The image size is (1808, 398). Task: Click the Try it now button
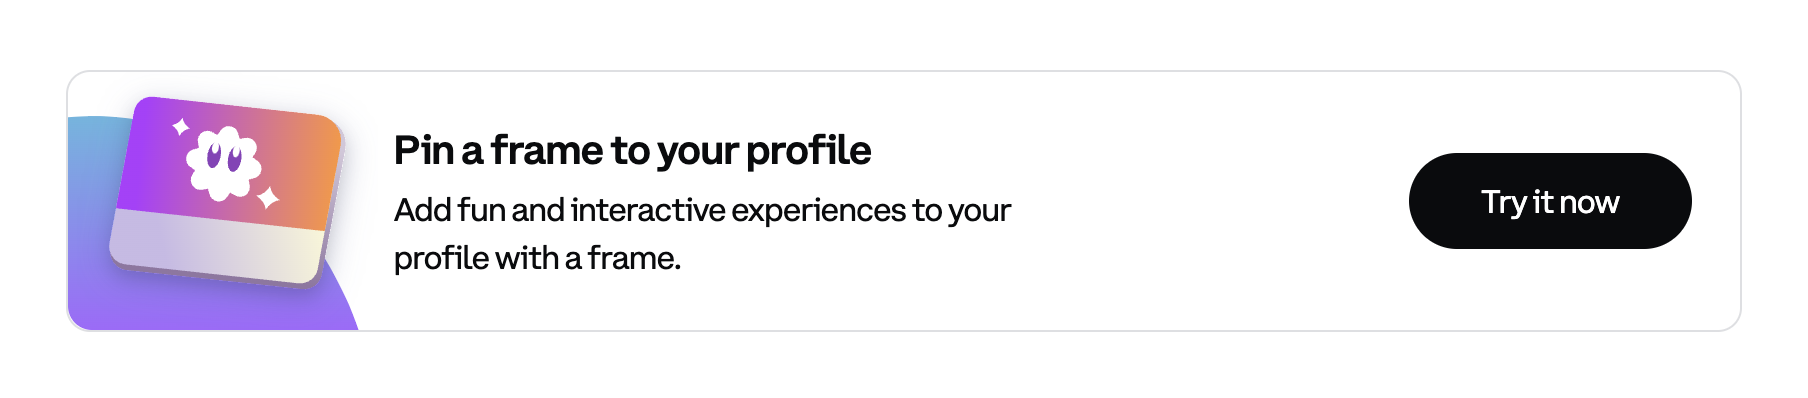pos(1549,201)
